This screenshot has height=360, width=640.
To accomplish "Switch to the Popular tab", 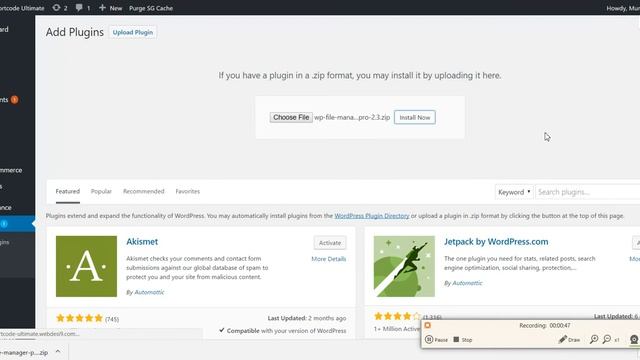I will pyautogui.click(x=101, y=191).
